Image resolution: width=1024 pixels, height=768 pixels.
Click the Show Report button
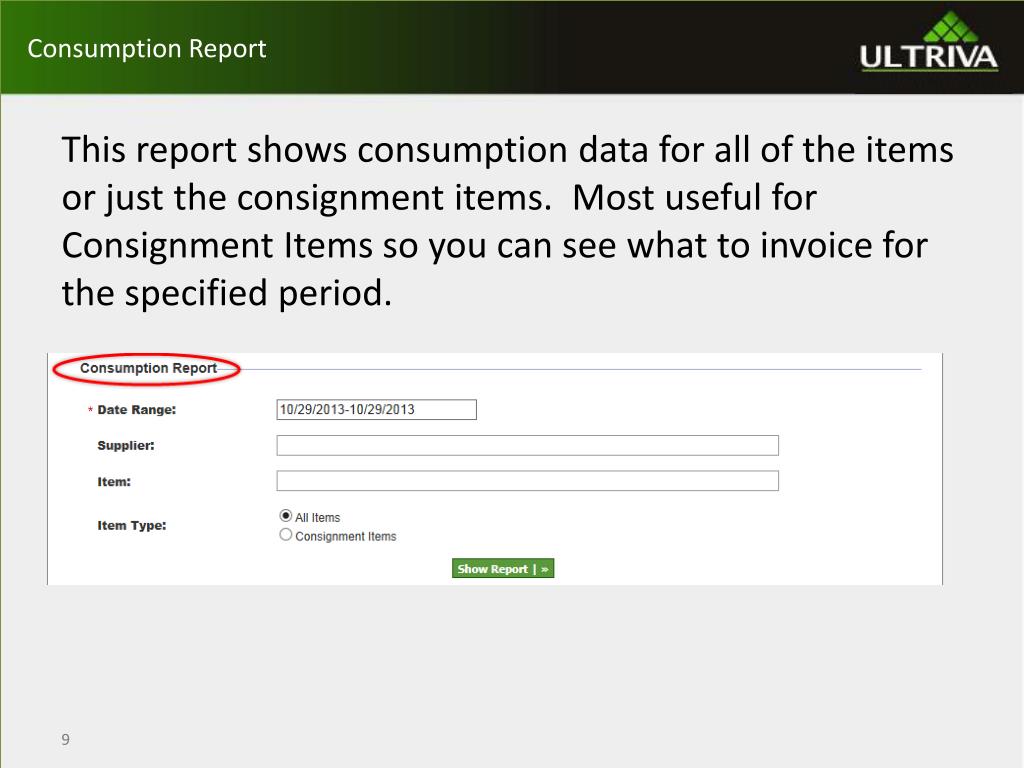tap(503, 568)
